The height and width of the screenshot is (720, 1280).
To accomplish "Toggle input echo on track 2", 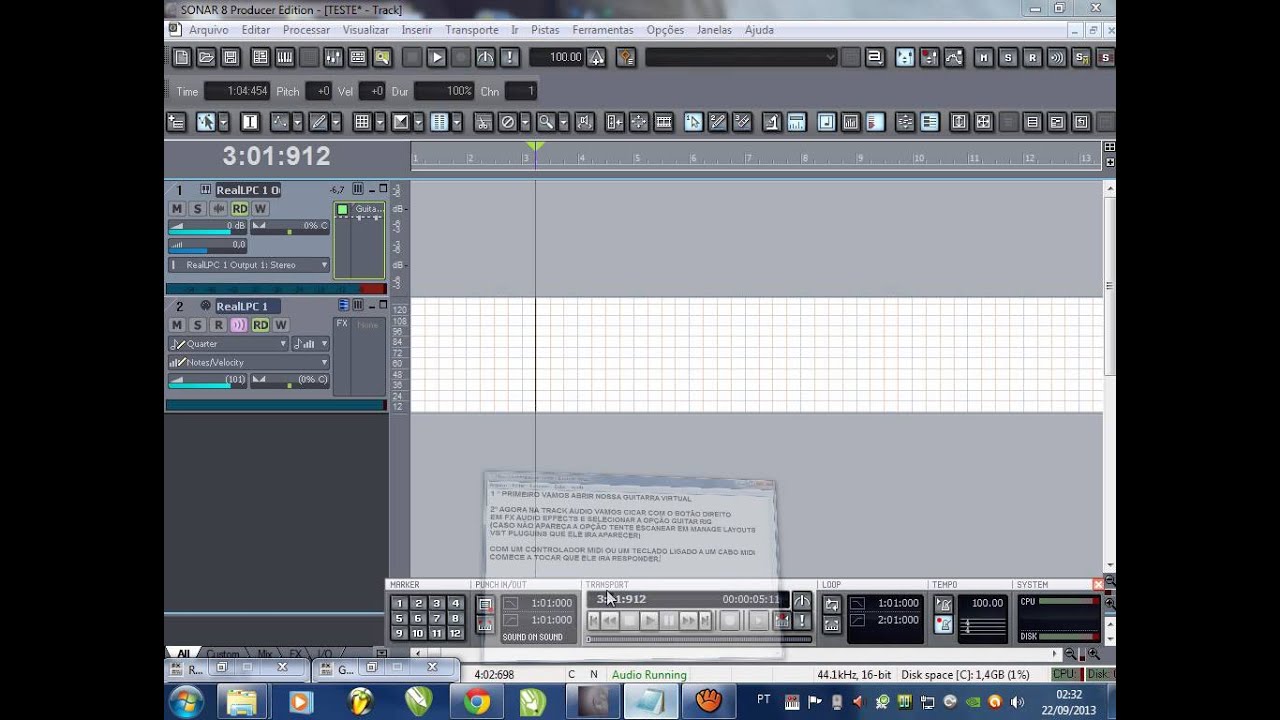I will point(239,325).
